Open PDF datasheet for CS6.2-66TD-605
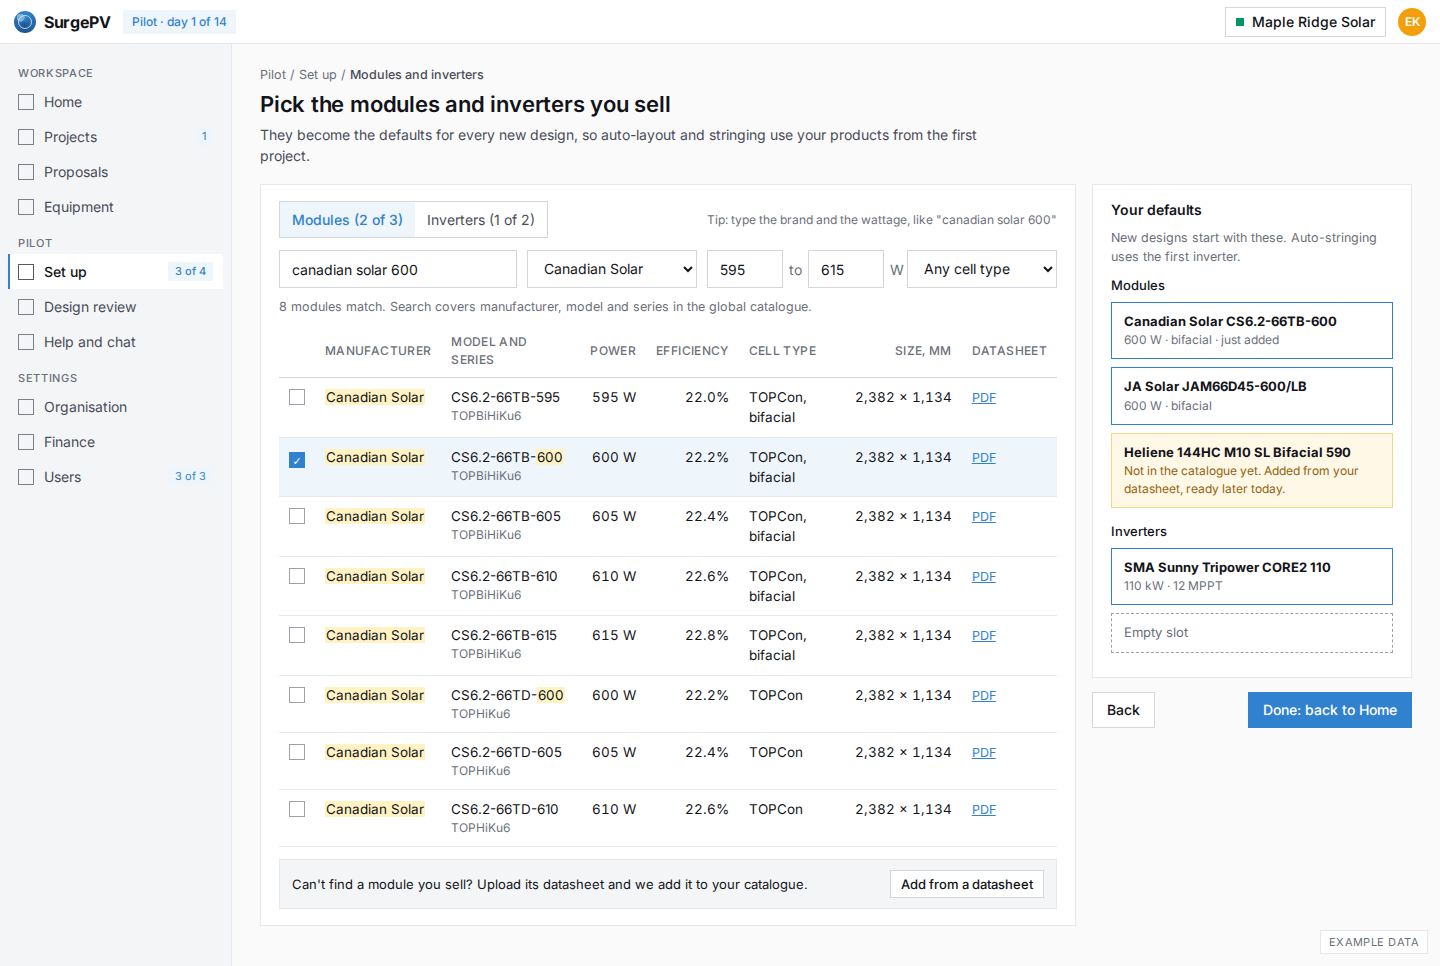The width and height of the screenshot is (1440, 966). click(x=984, y=752)
